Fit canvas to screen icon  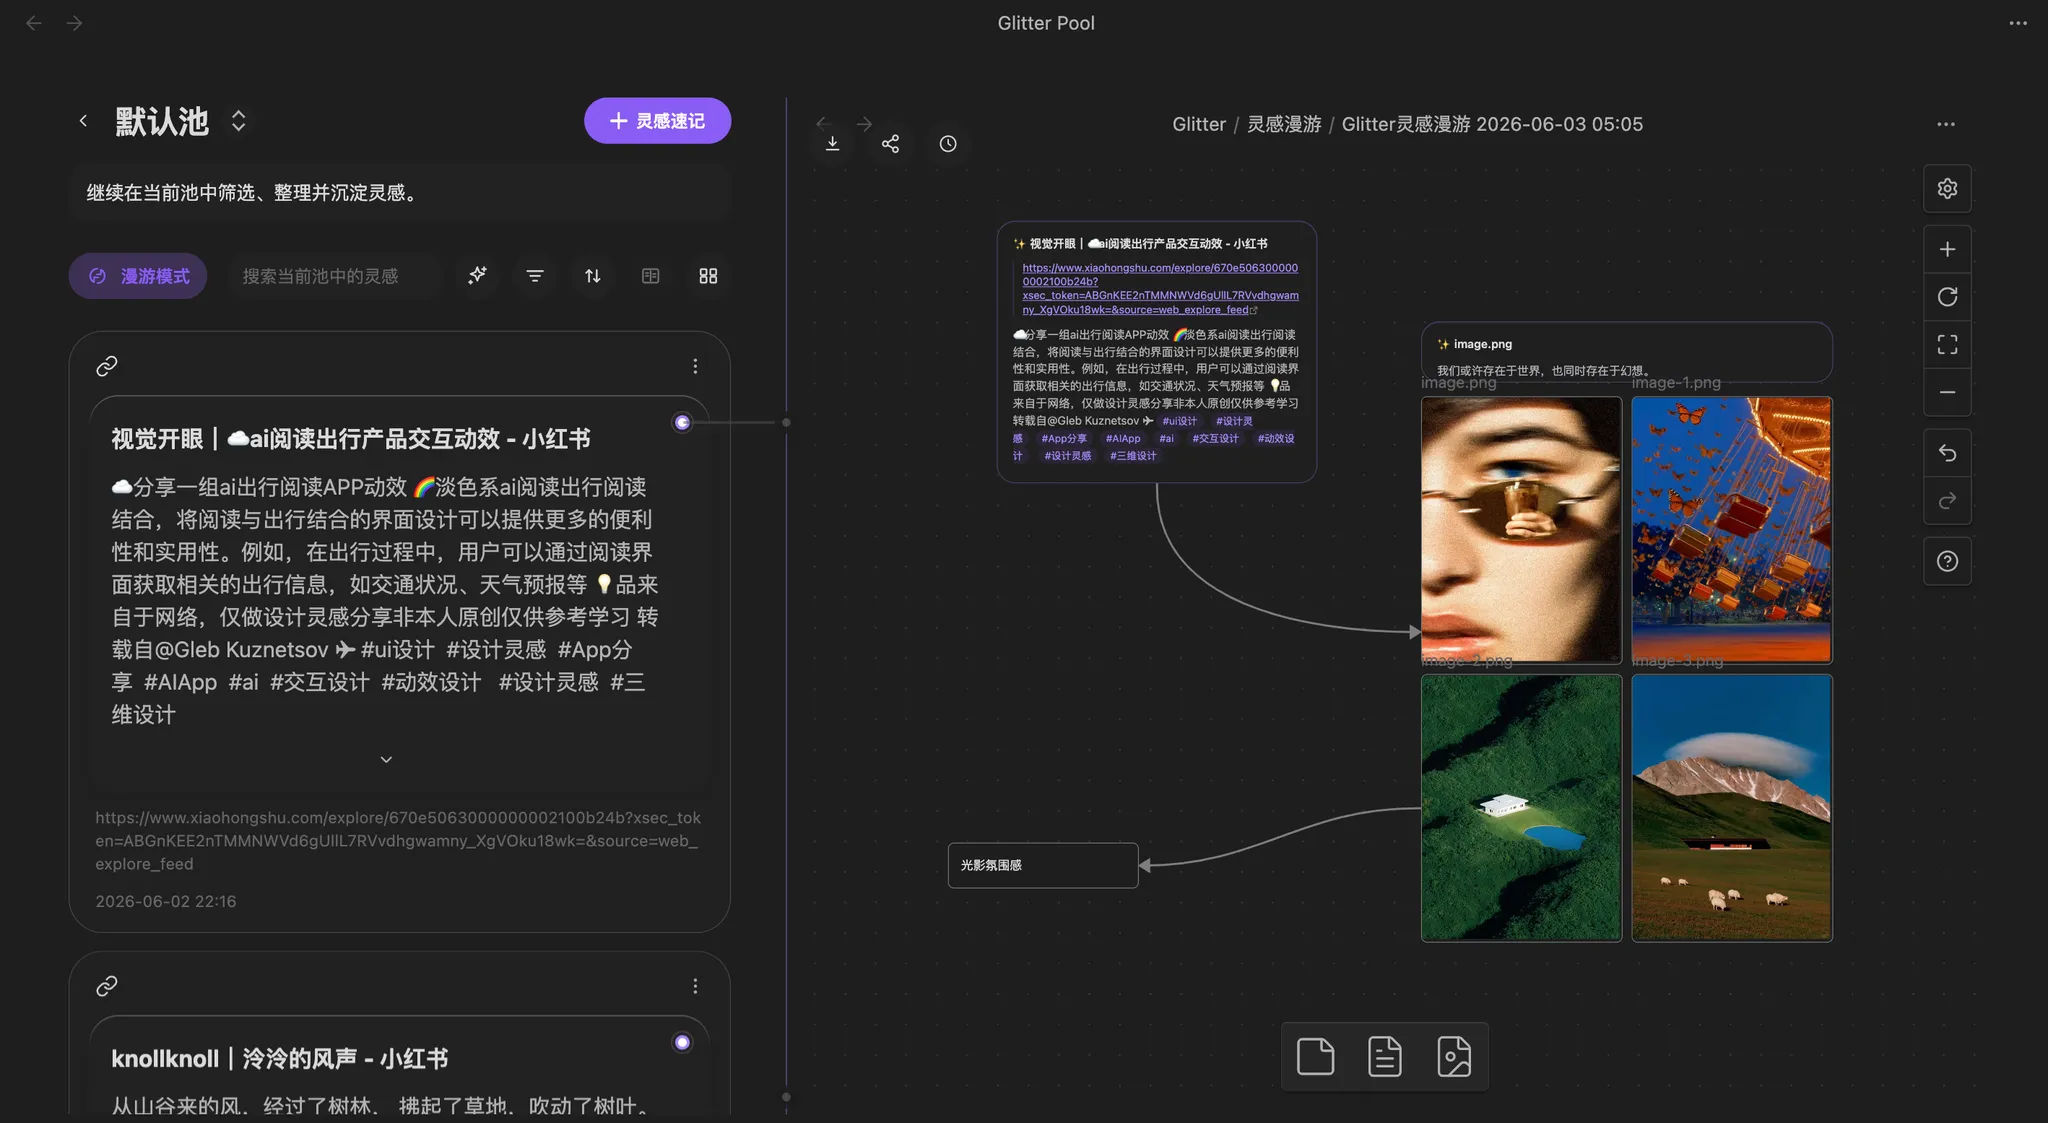pos(1947,345)
